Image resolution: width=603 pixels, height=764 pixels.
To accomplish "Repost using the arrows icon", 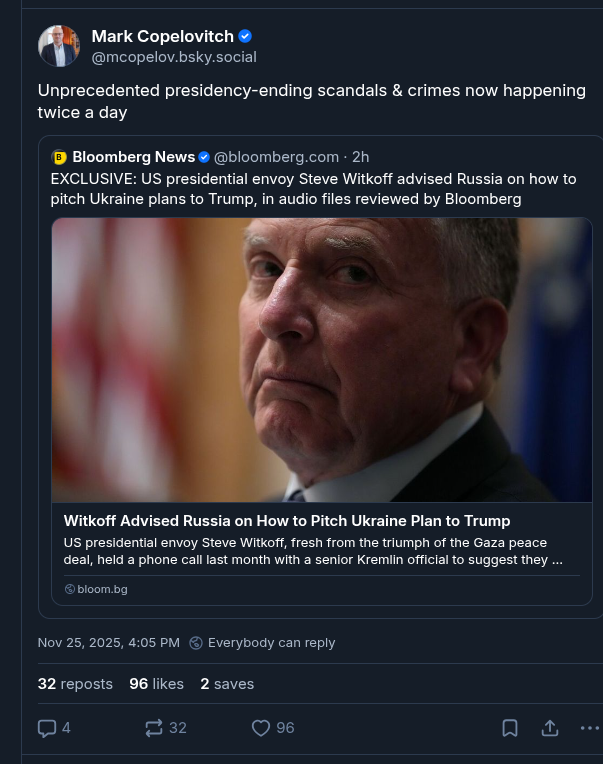I will [x=154, y=728].
